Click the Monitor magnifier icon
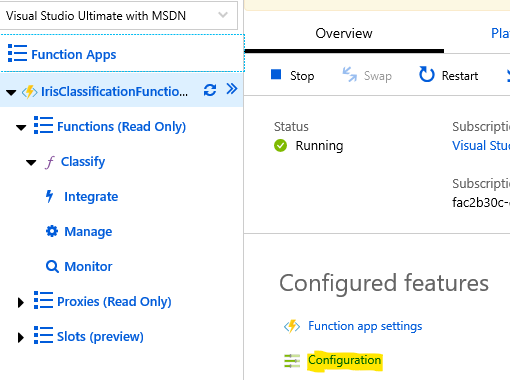This screenshot has width=510, height=380. coord(52,266)
